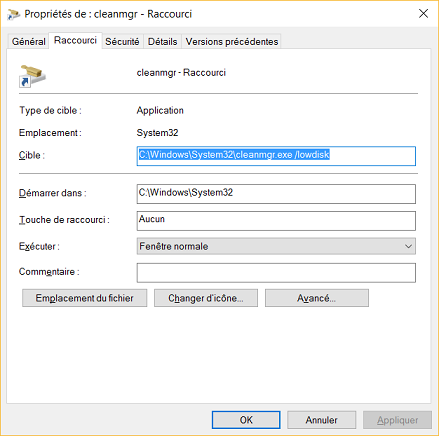Screen dimensions: 439x436
Task: Click Changer d'icône button
Action: (206, 298)
